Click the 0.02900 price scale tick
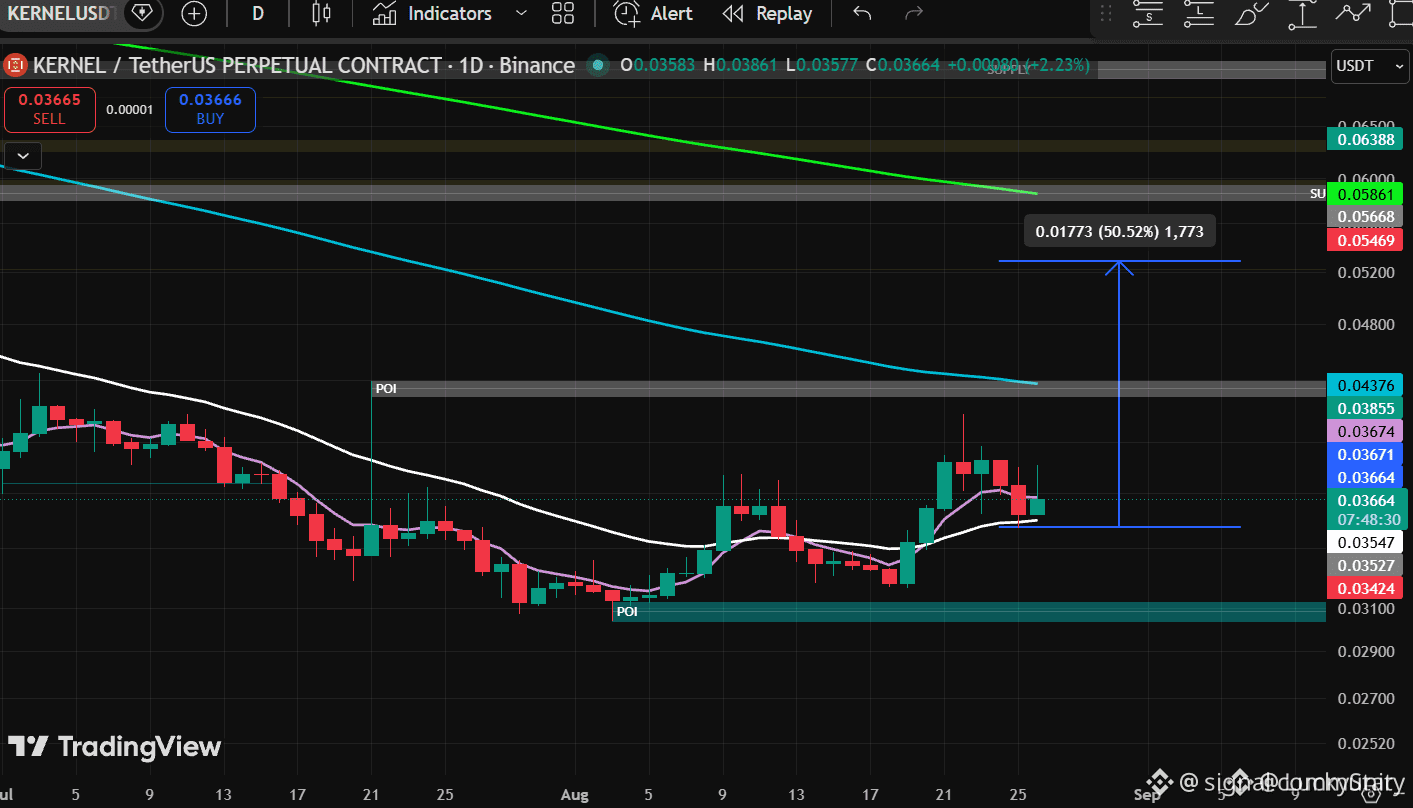1413x808 pixels. click(1365, 651)
